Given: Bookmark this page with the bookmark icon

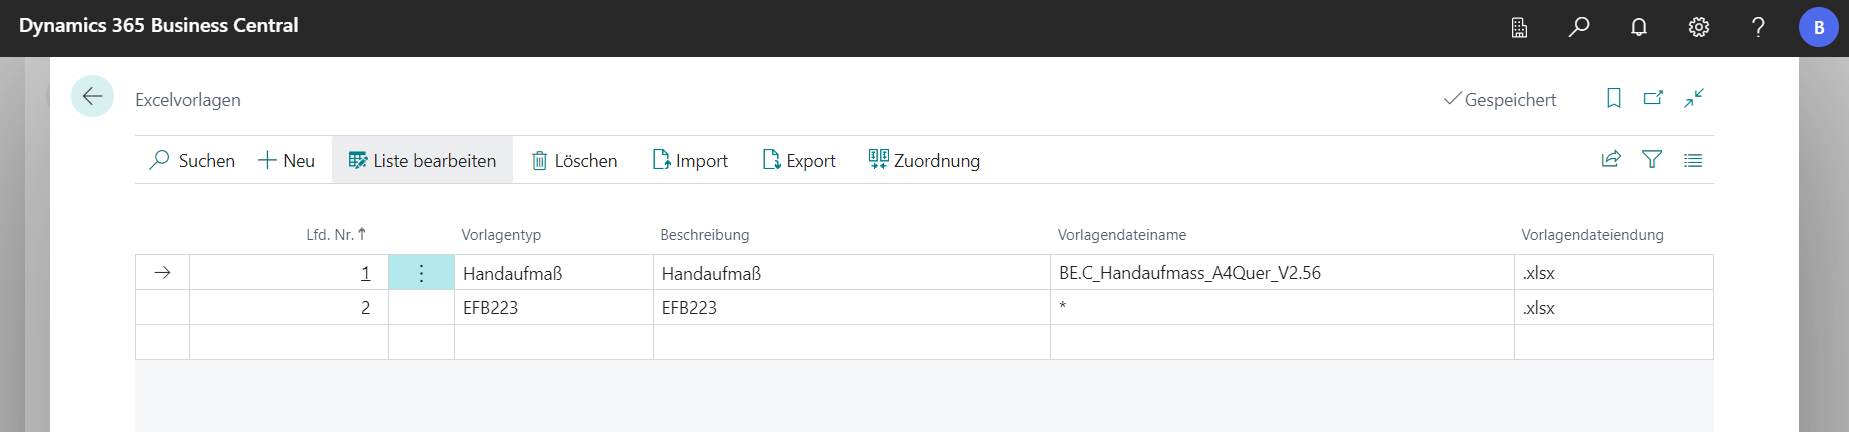Looking at the screenshot, I should point(1613,98).
